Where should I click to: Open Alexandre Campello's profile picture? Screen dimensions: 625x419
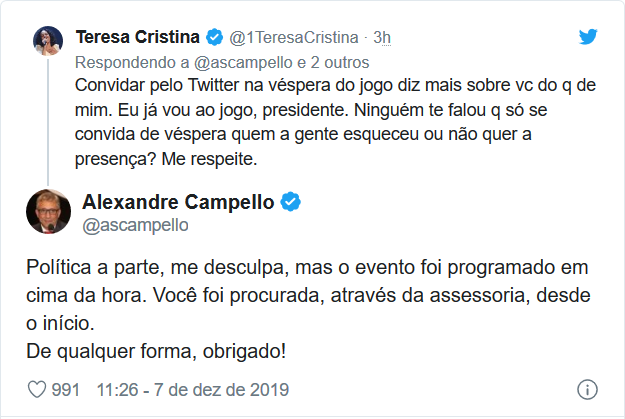click(x=47, y=209)
